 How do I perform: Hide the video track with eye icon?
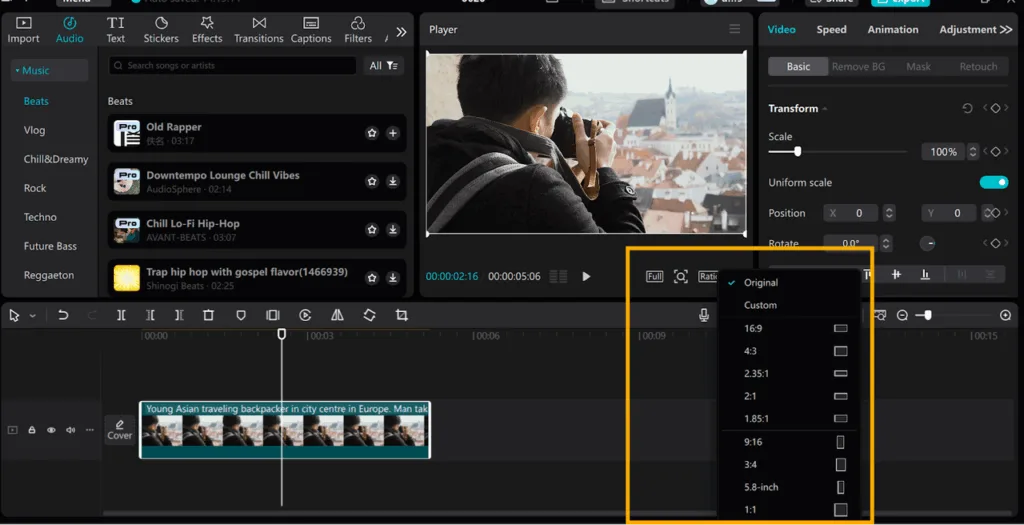point(51,430)
